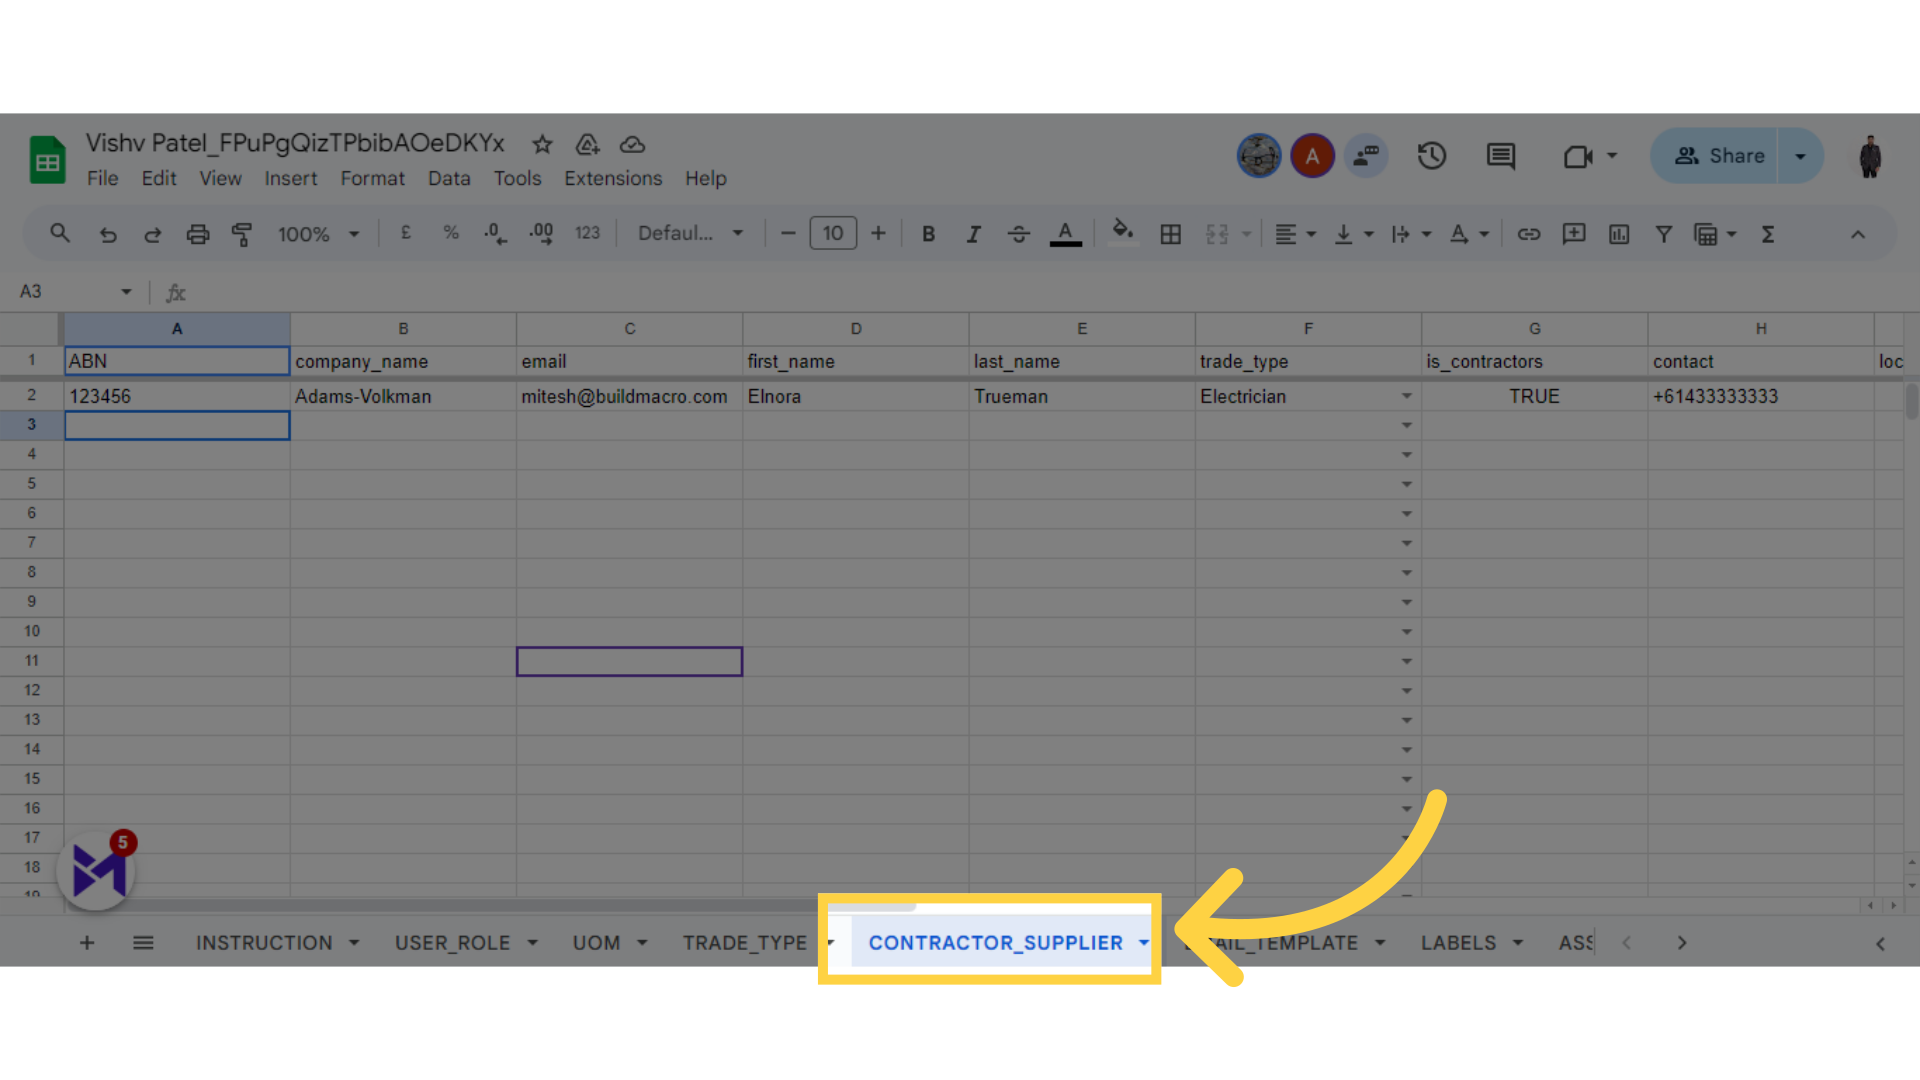1920x1080 pixels.
Task: Select cell with mitesh@buildmacro.com
Action: [629, 396]
